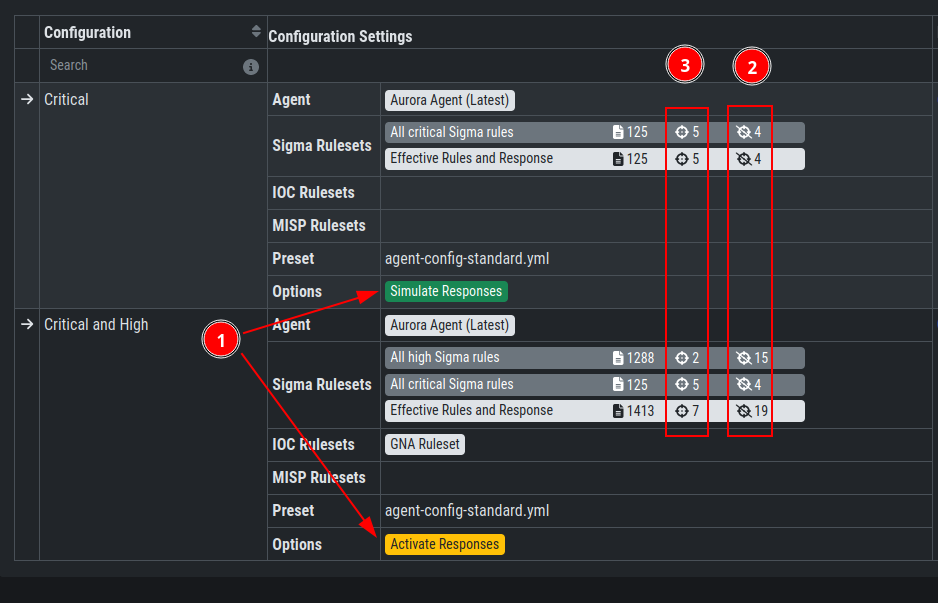Click the Critical configuration name
Image resolution: width=938 pixels, height=603 pixels.
click(x=66, y=99)
